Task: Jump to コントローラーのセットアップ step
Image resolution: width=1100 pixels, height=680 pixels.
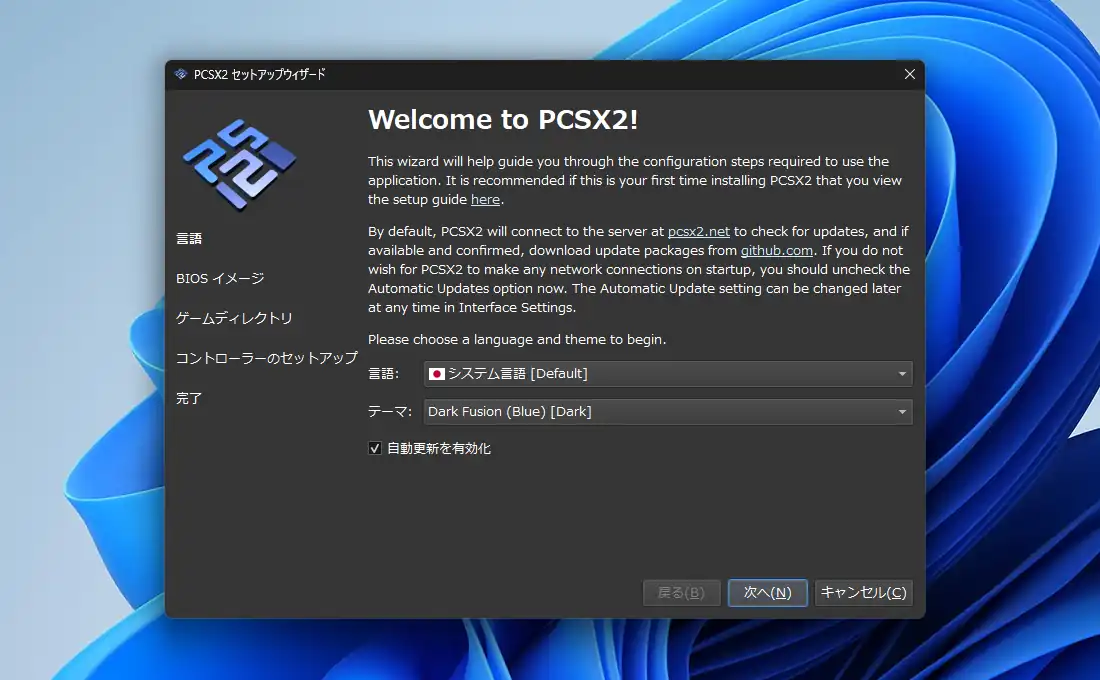Action: click(x=266, y=358)
